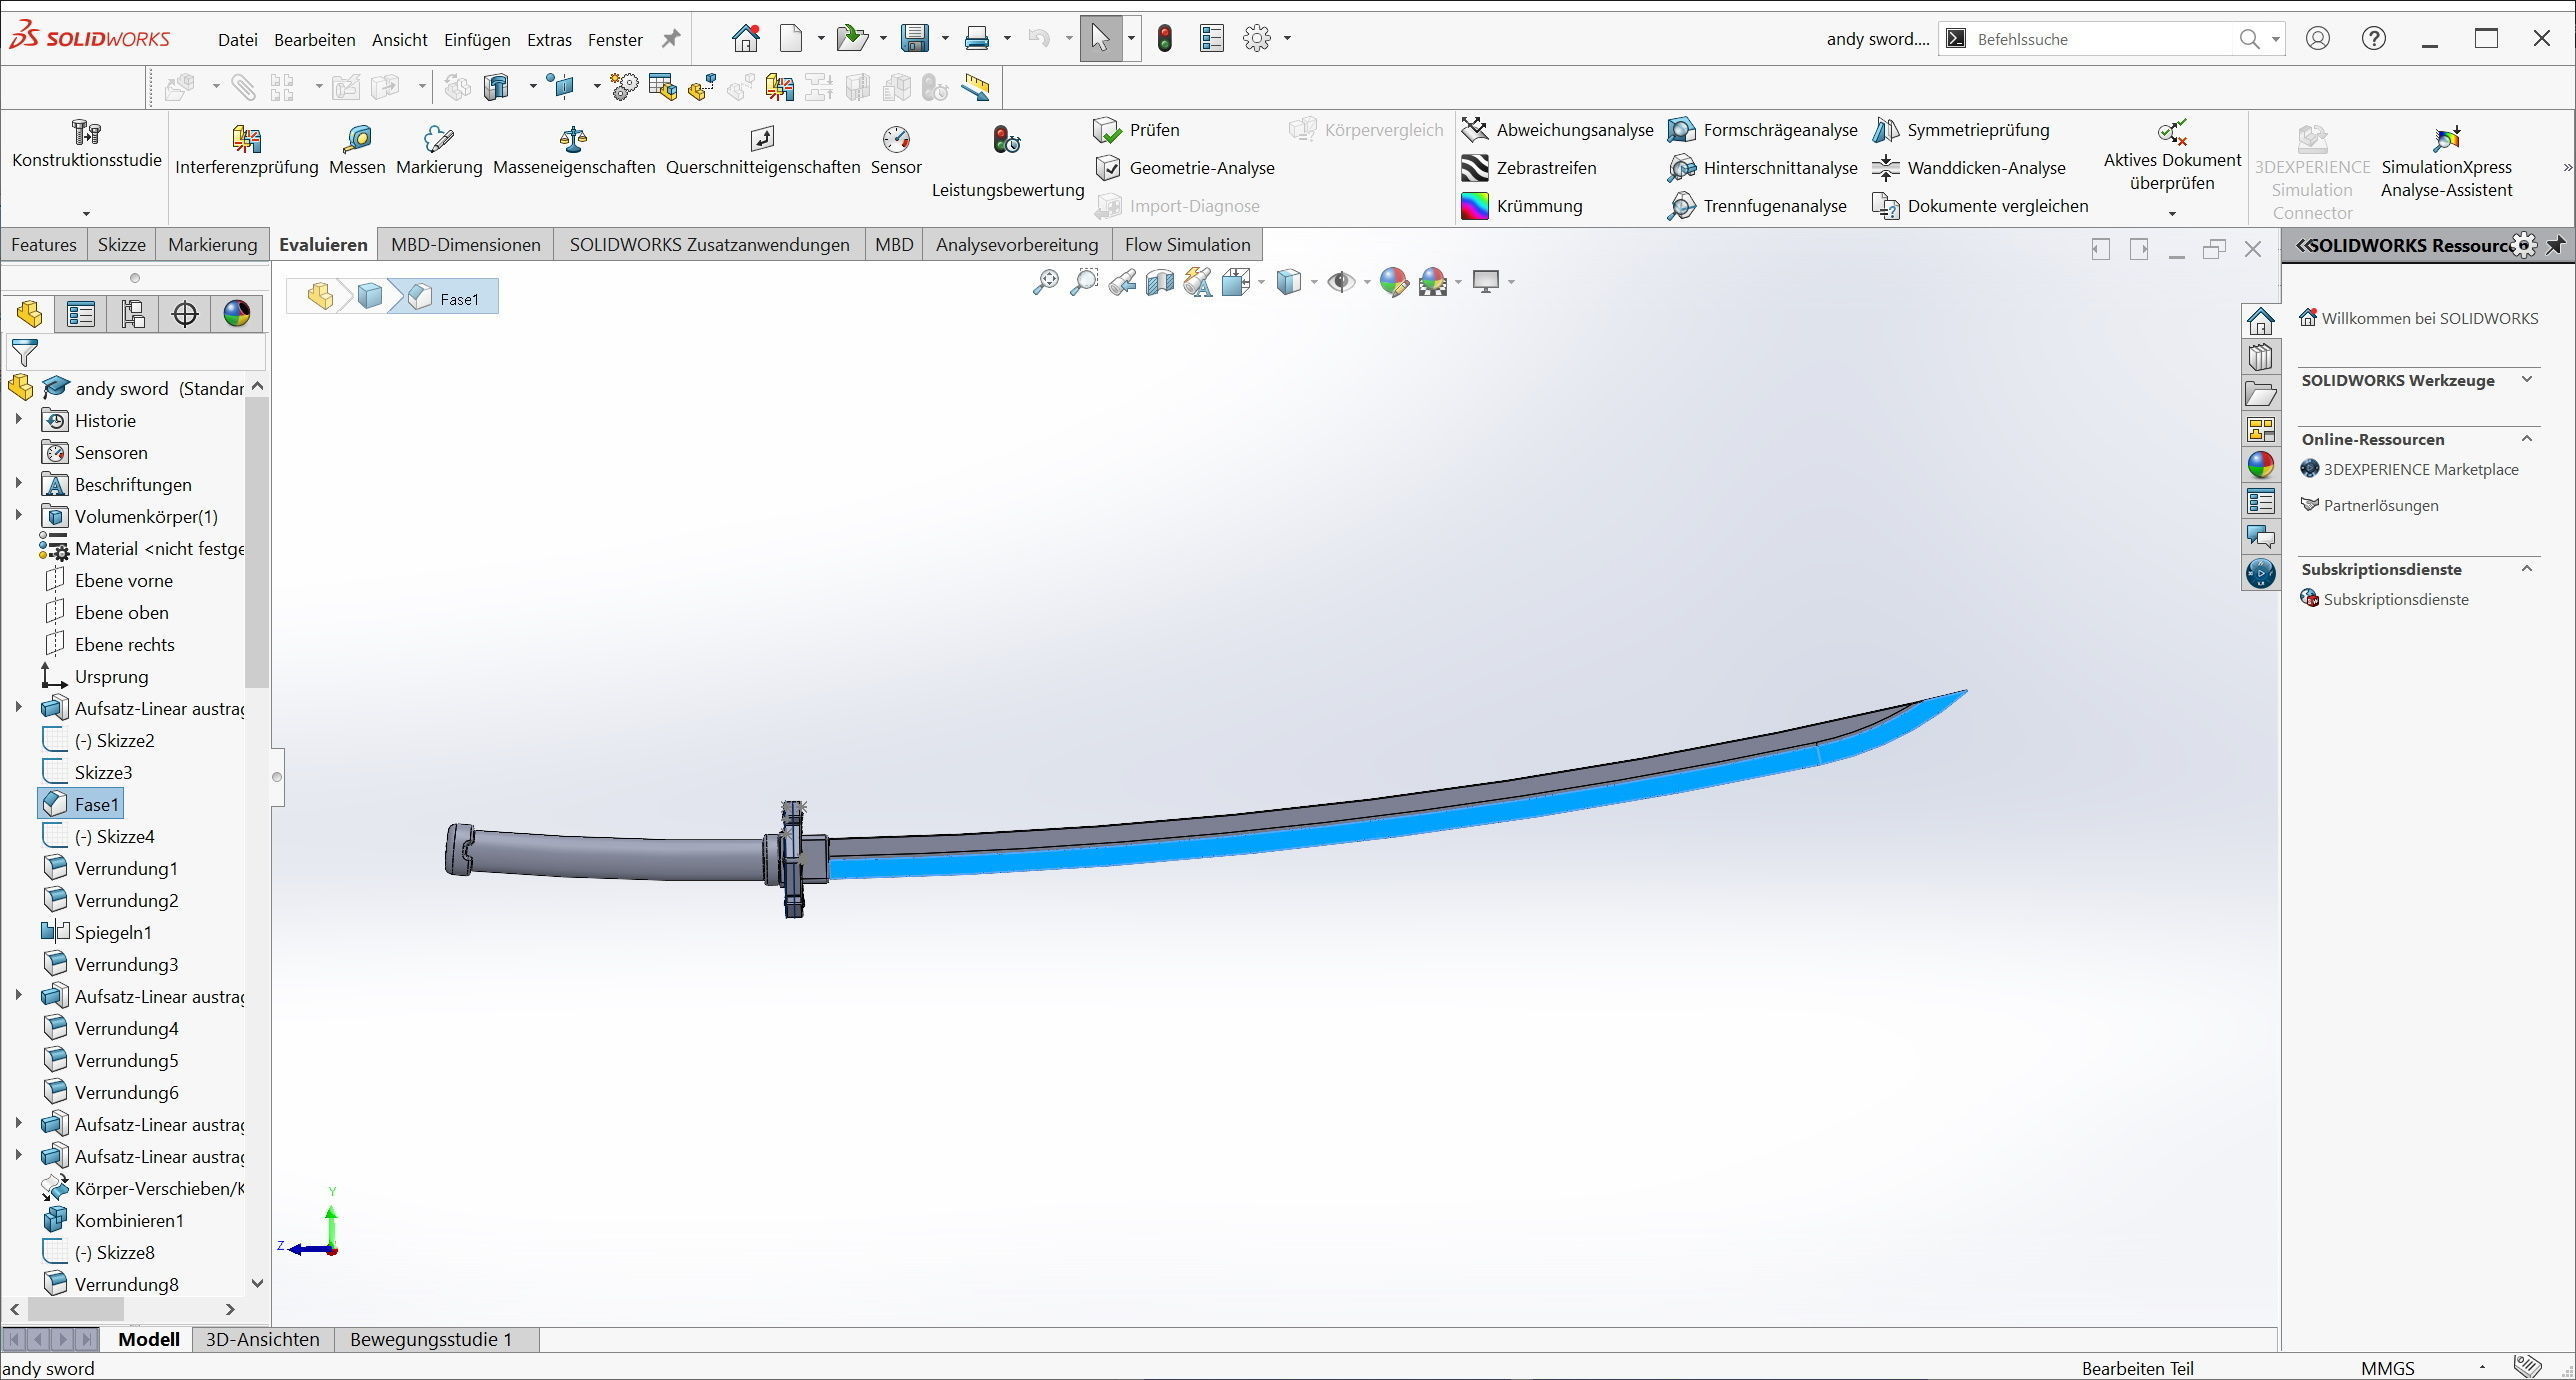Click MMGS unit system in status bar
The width and height of the screenshot is (2576, 1380).
[2388, 1368]
